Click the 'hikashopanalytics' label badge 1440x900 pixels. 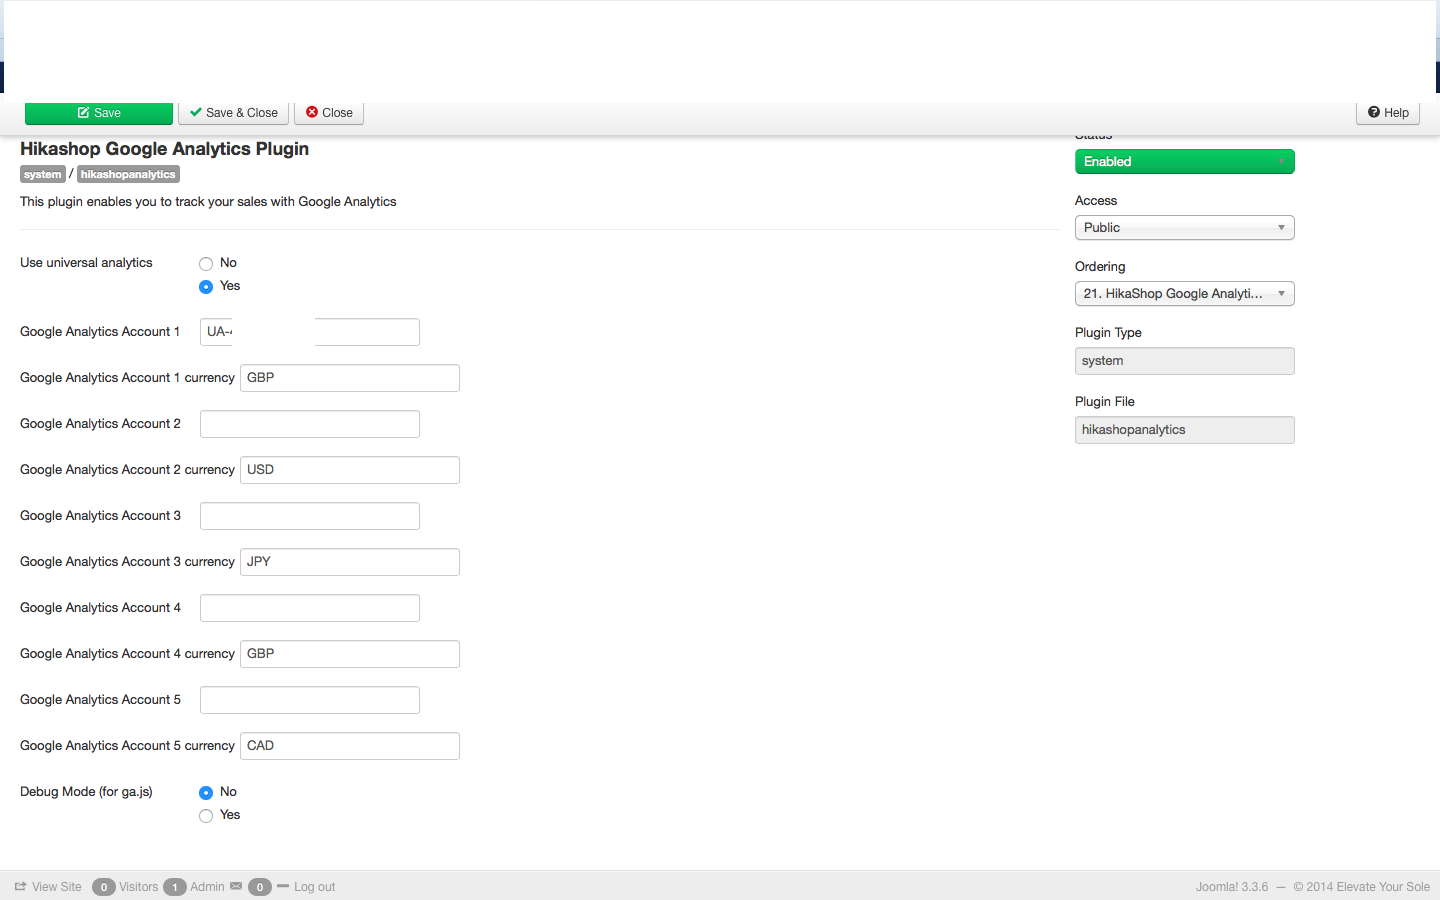coord(128,174)
